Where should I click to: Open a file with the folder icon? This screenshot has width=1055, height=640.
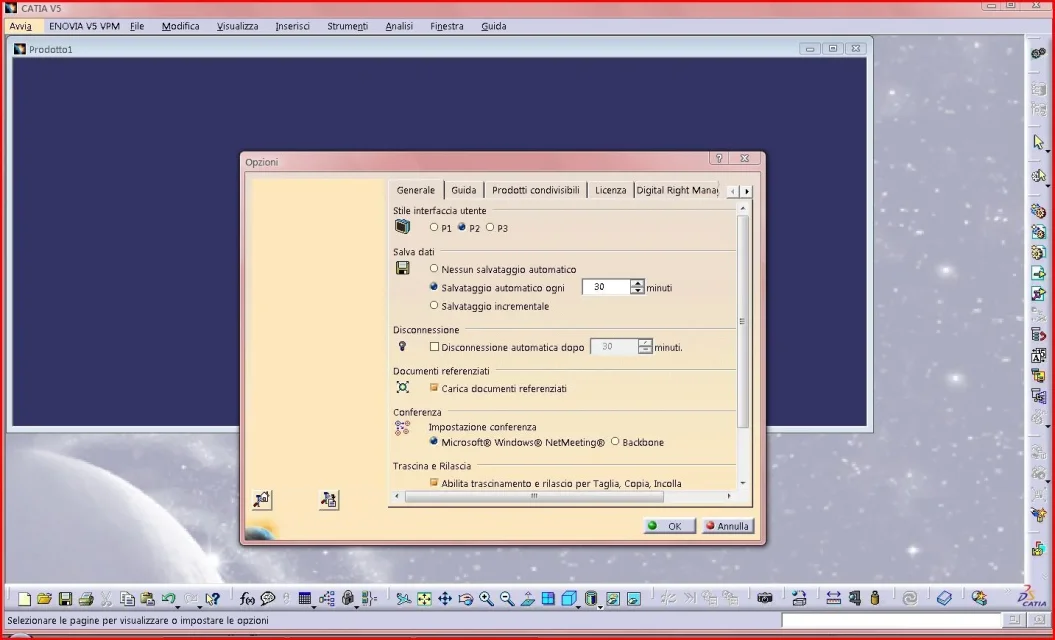[44, 599]
